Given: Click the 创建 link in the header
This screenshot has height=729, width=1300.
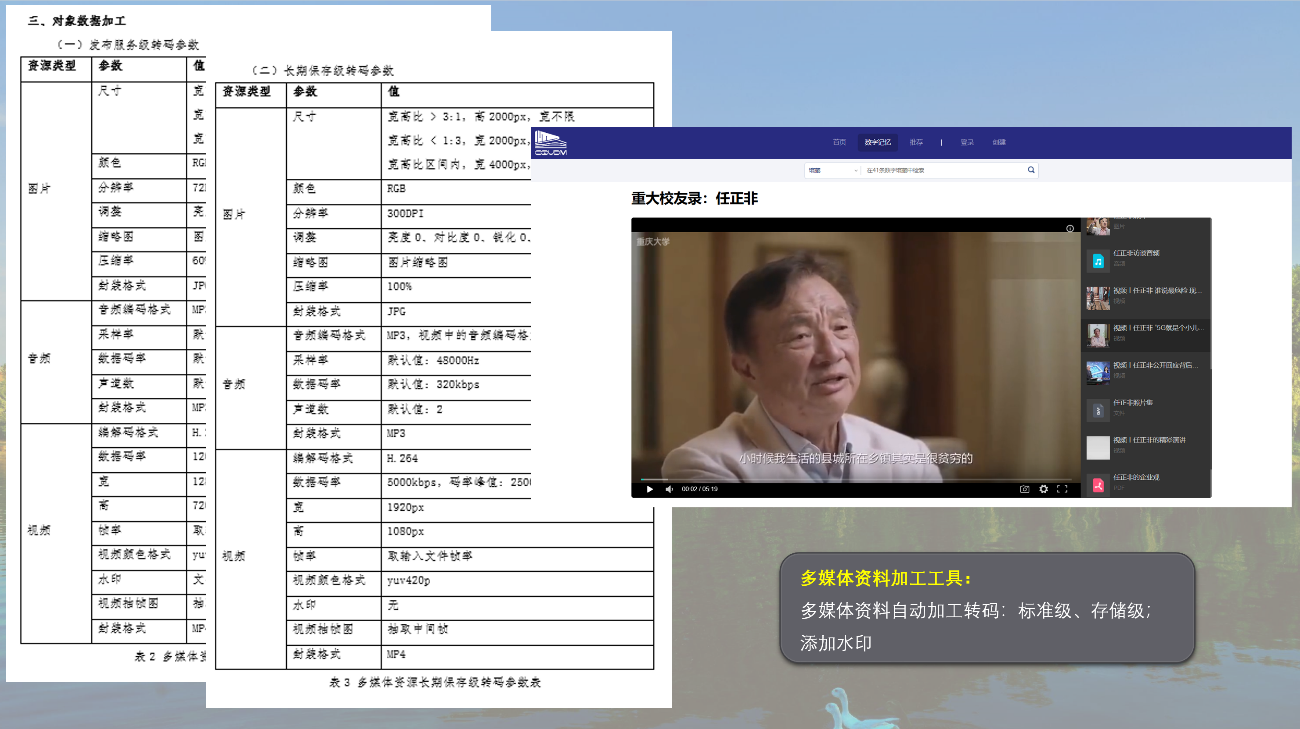Looking at the screenshot, I should point(999,142).
